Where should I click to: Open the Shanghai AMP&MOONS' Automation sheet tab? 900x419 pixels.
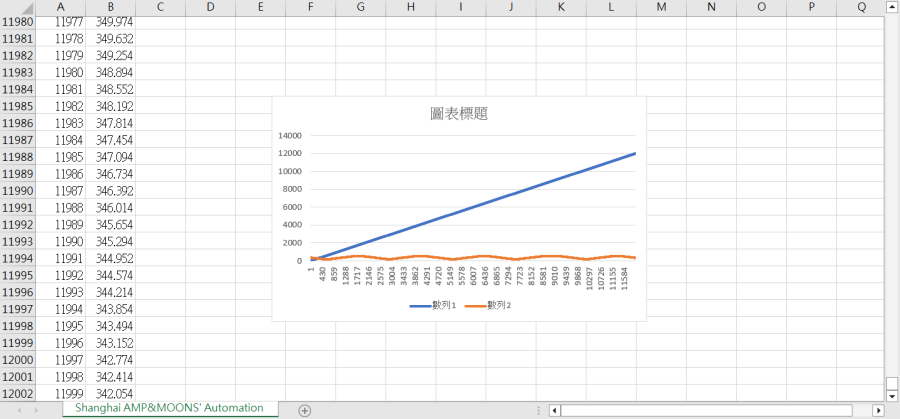(169, 408)
